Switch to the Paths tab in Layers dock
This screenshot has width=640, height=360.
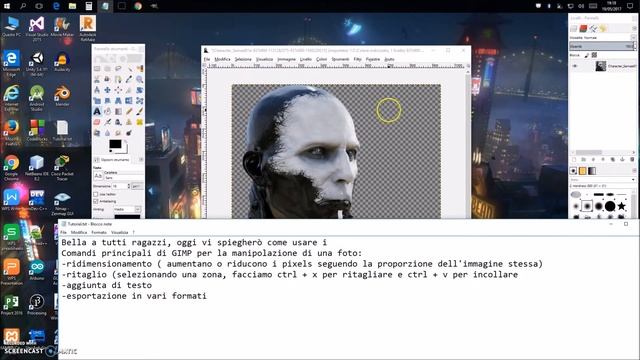pyautogui.click(x=593, y=28)
